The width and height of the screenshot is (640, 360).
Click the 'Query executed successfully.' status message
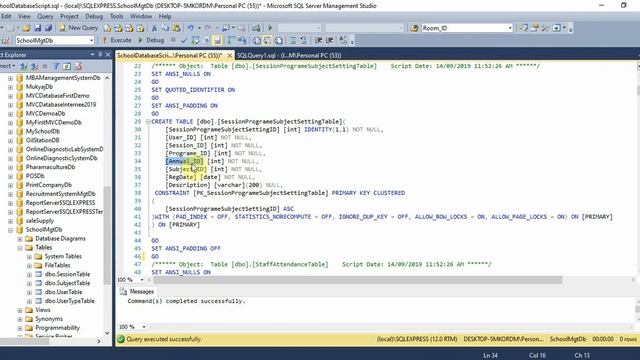pos(164,339)
